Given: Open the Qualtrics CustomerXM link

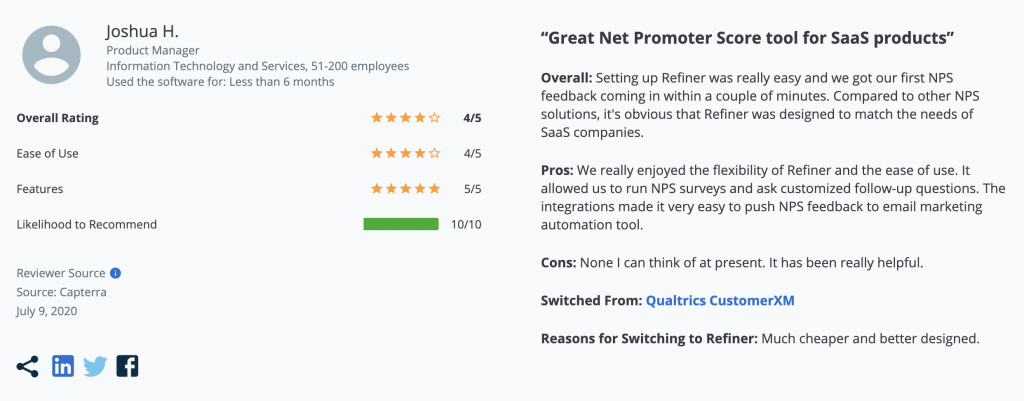Looking at the screenshot, I should pyautogui.click(x=720, y=301).
